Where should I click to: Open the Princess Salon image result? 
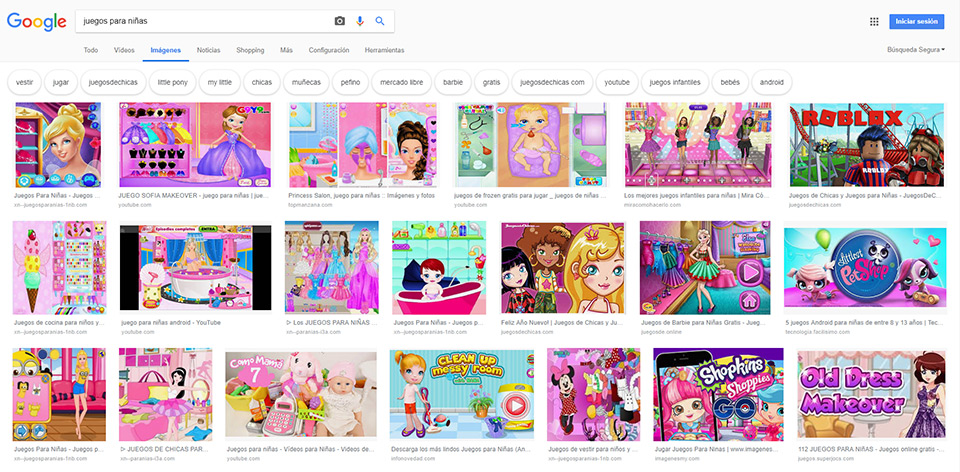click(x=364, y=145)
